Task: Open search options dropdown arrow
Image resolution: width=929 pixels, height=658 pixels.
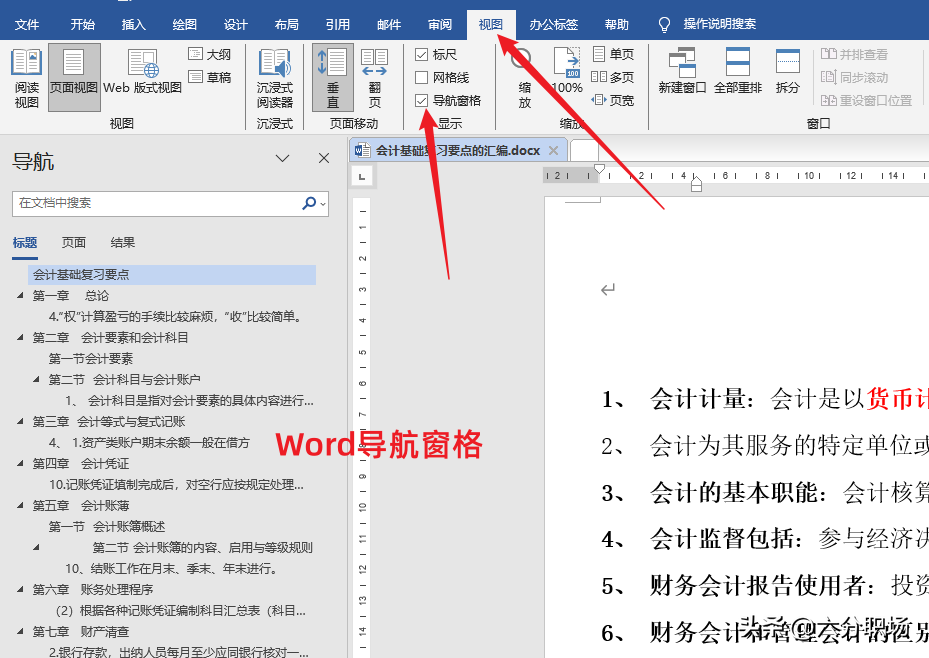Action: click(323, 204)
